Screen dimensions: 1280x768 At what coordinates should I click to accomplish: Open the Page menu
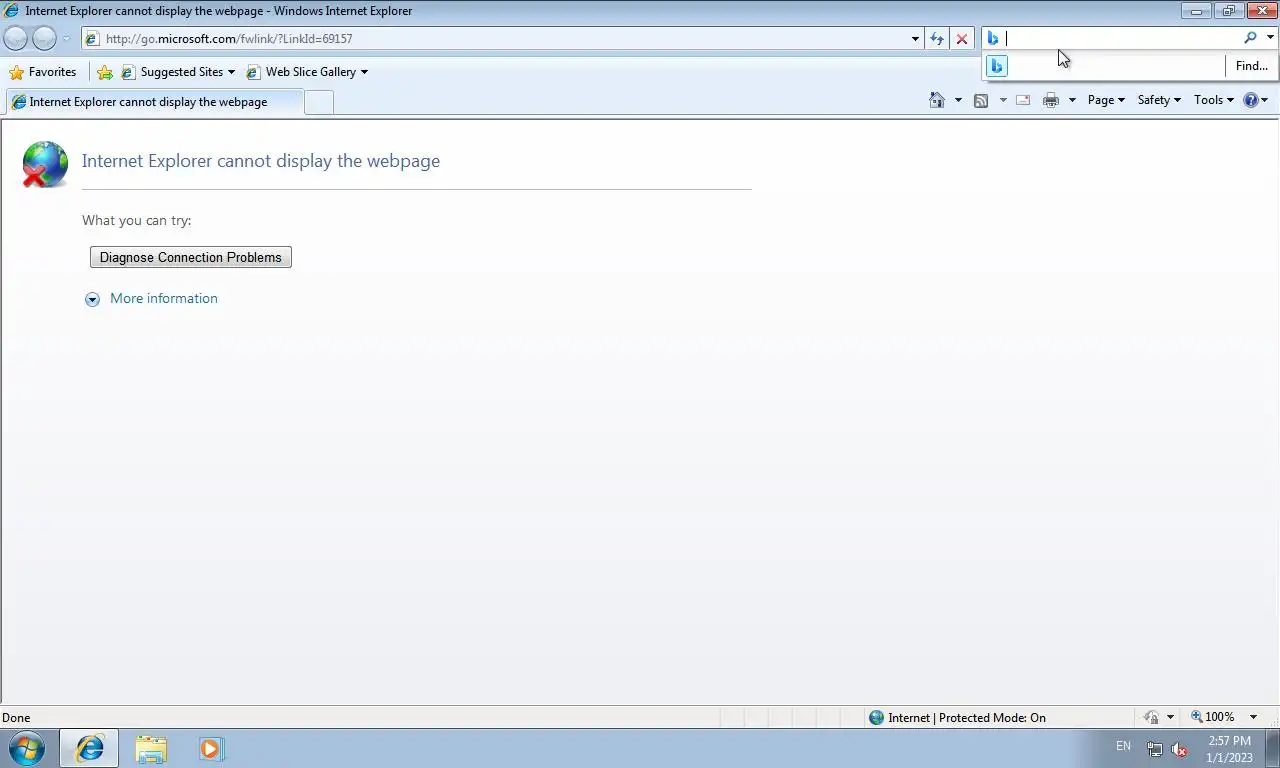(1106, 100)
